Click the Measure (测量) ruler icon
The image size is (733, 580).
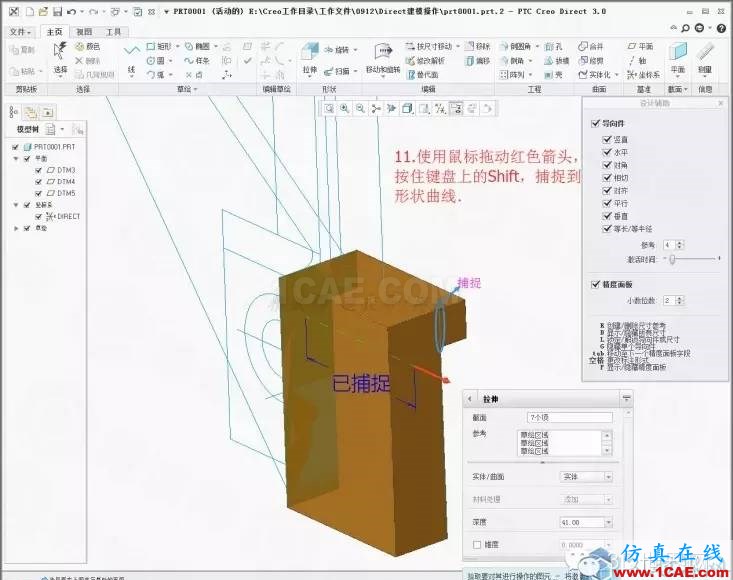click(705, 52)
